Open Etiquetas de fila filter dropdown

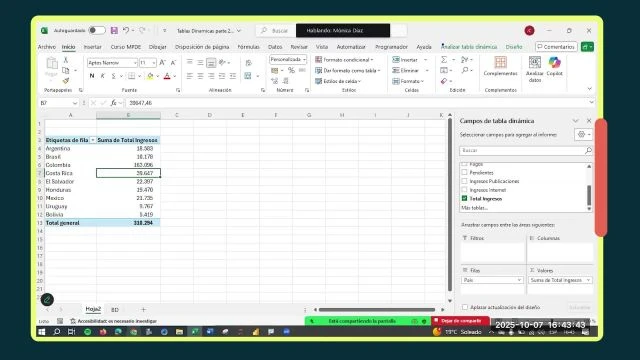point(93,140)
